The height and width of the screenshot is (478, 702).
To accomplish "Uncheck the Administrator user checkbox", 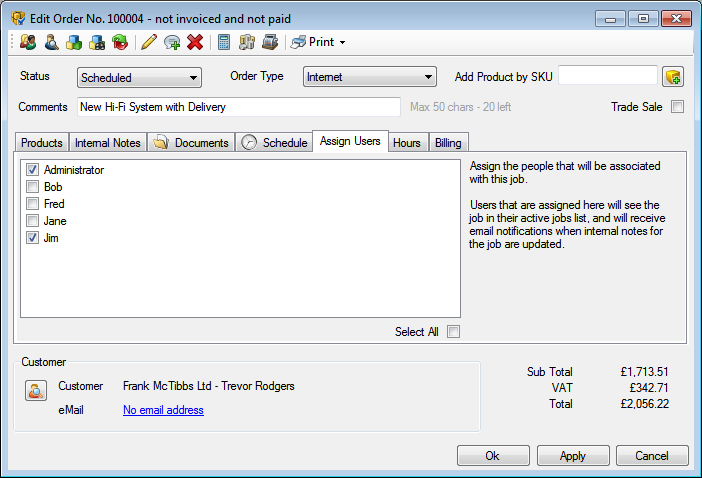I will (x=33, y=170).
